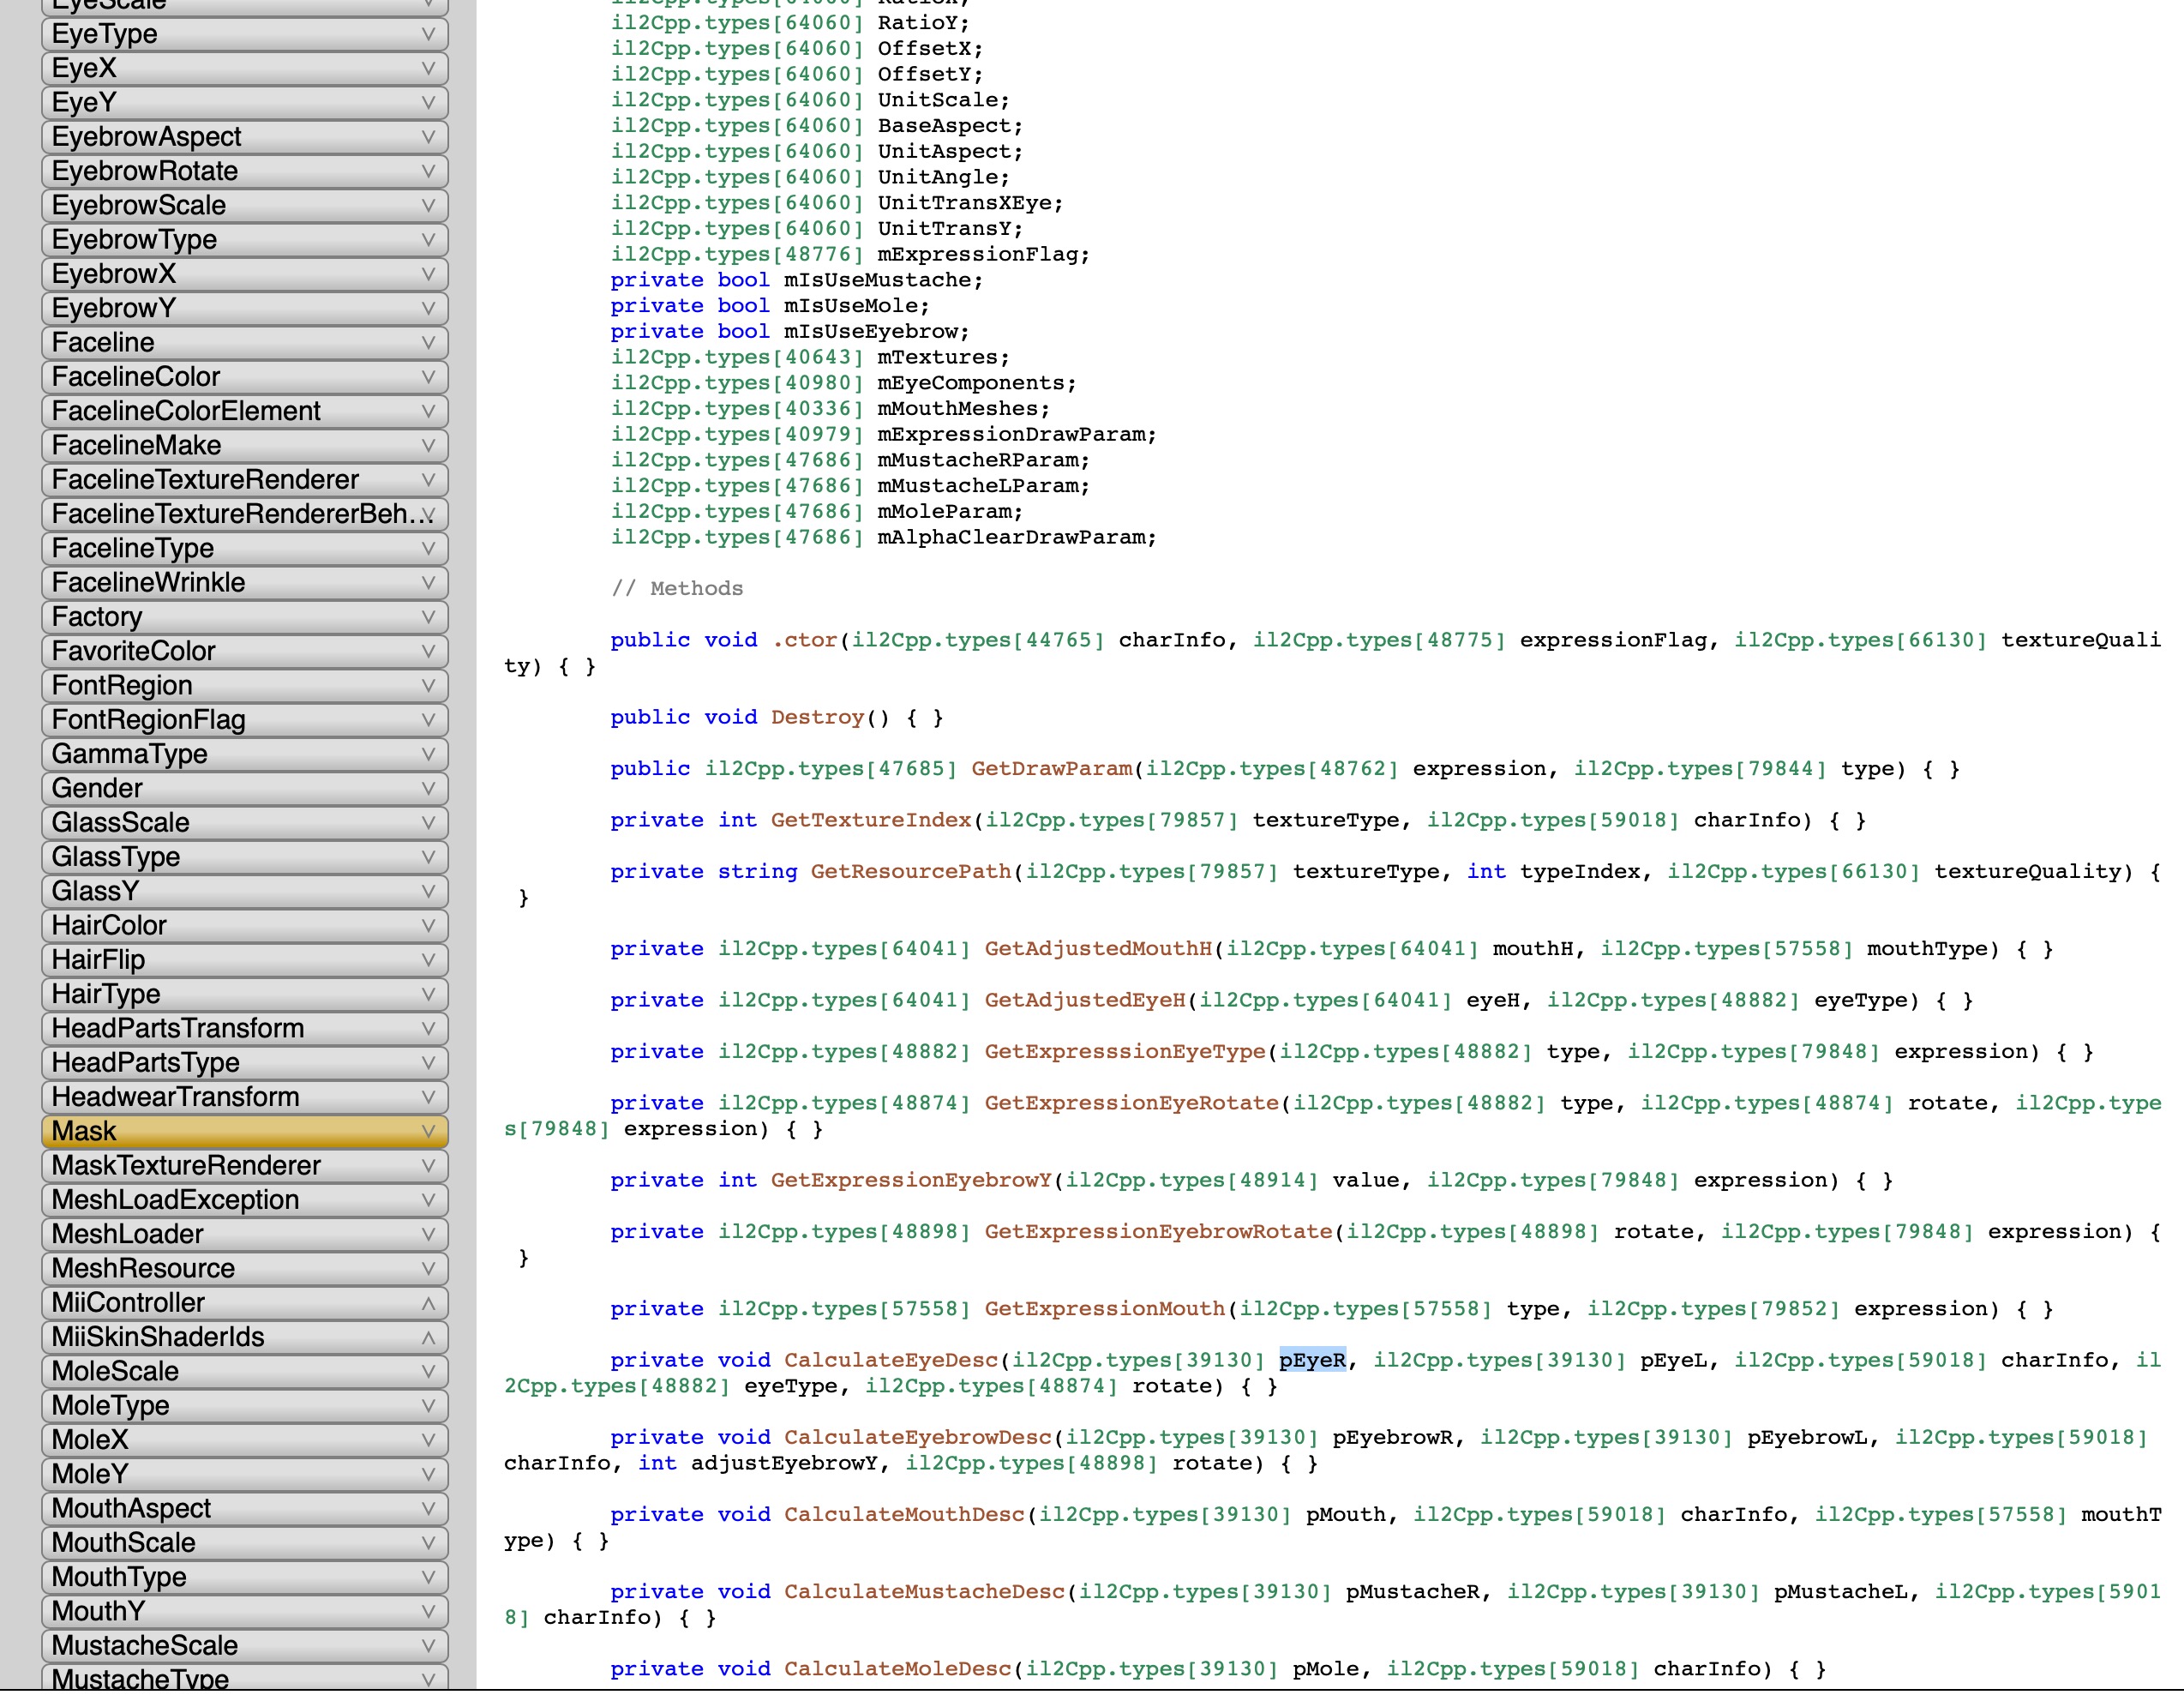
Task: Expand the GammaType item chevron
Action: (428, 754)
